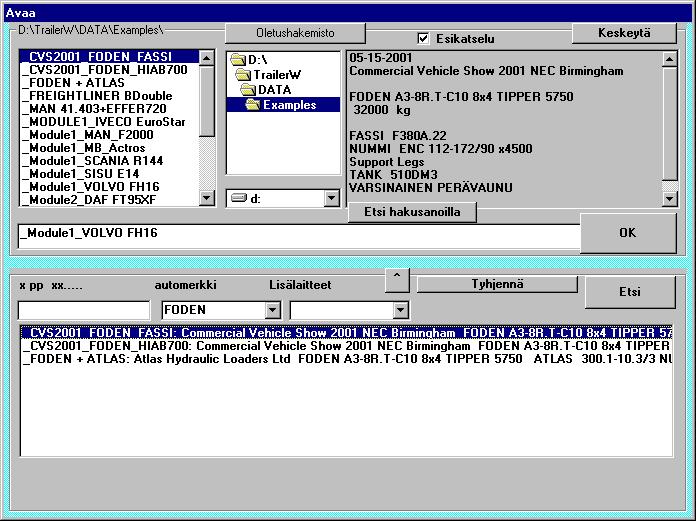696x521 pixels.
Task: Toggle the Esikatselu preview checkbox
Action: (x=423, y=39)
